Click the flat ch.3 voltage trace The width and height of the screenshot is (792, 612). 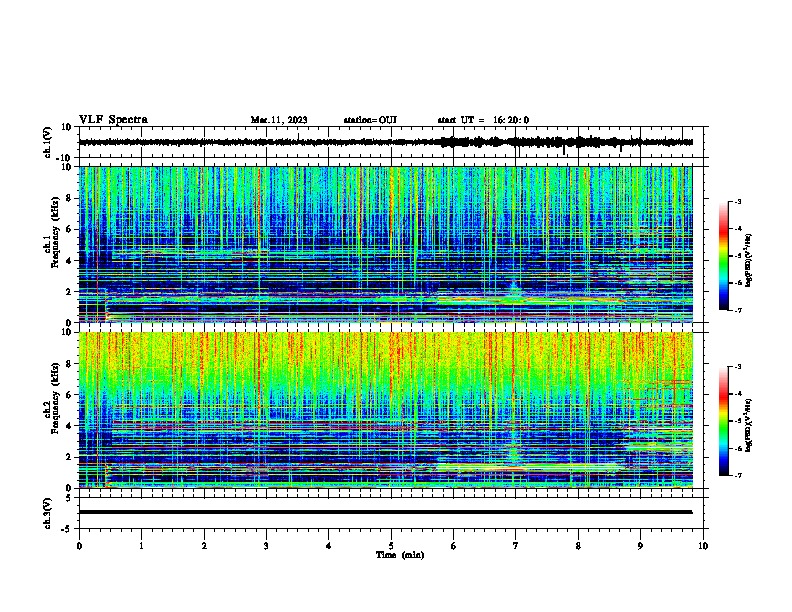(x=385, y=512)
